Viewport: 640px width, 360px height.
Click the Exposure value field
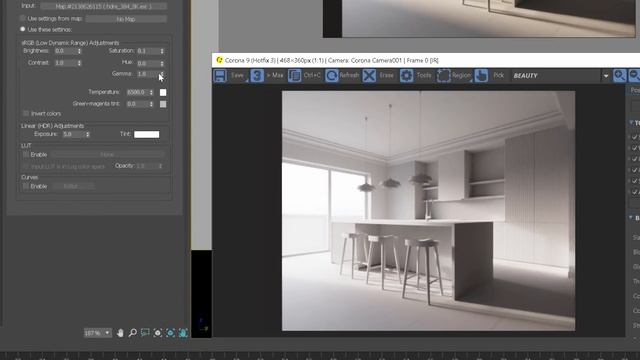click(x=73, y=134)
